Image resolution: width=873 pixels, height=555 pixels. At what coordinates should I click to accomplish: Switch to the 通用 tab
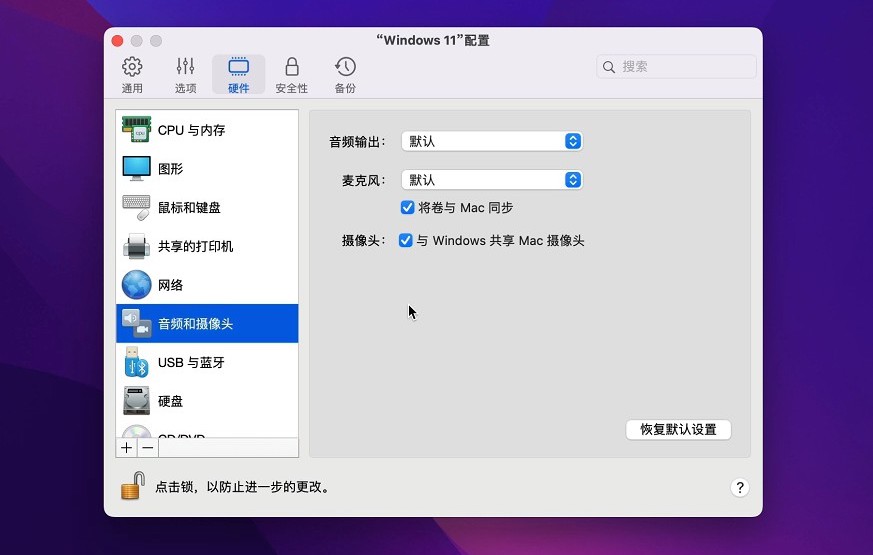coord(132,75)
